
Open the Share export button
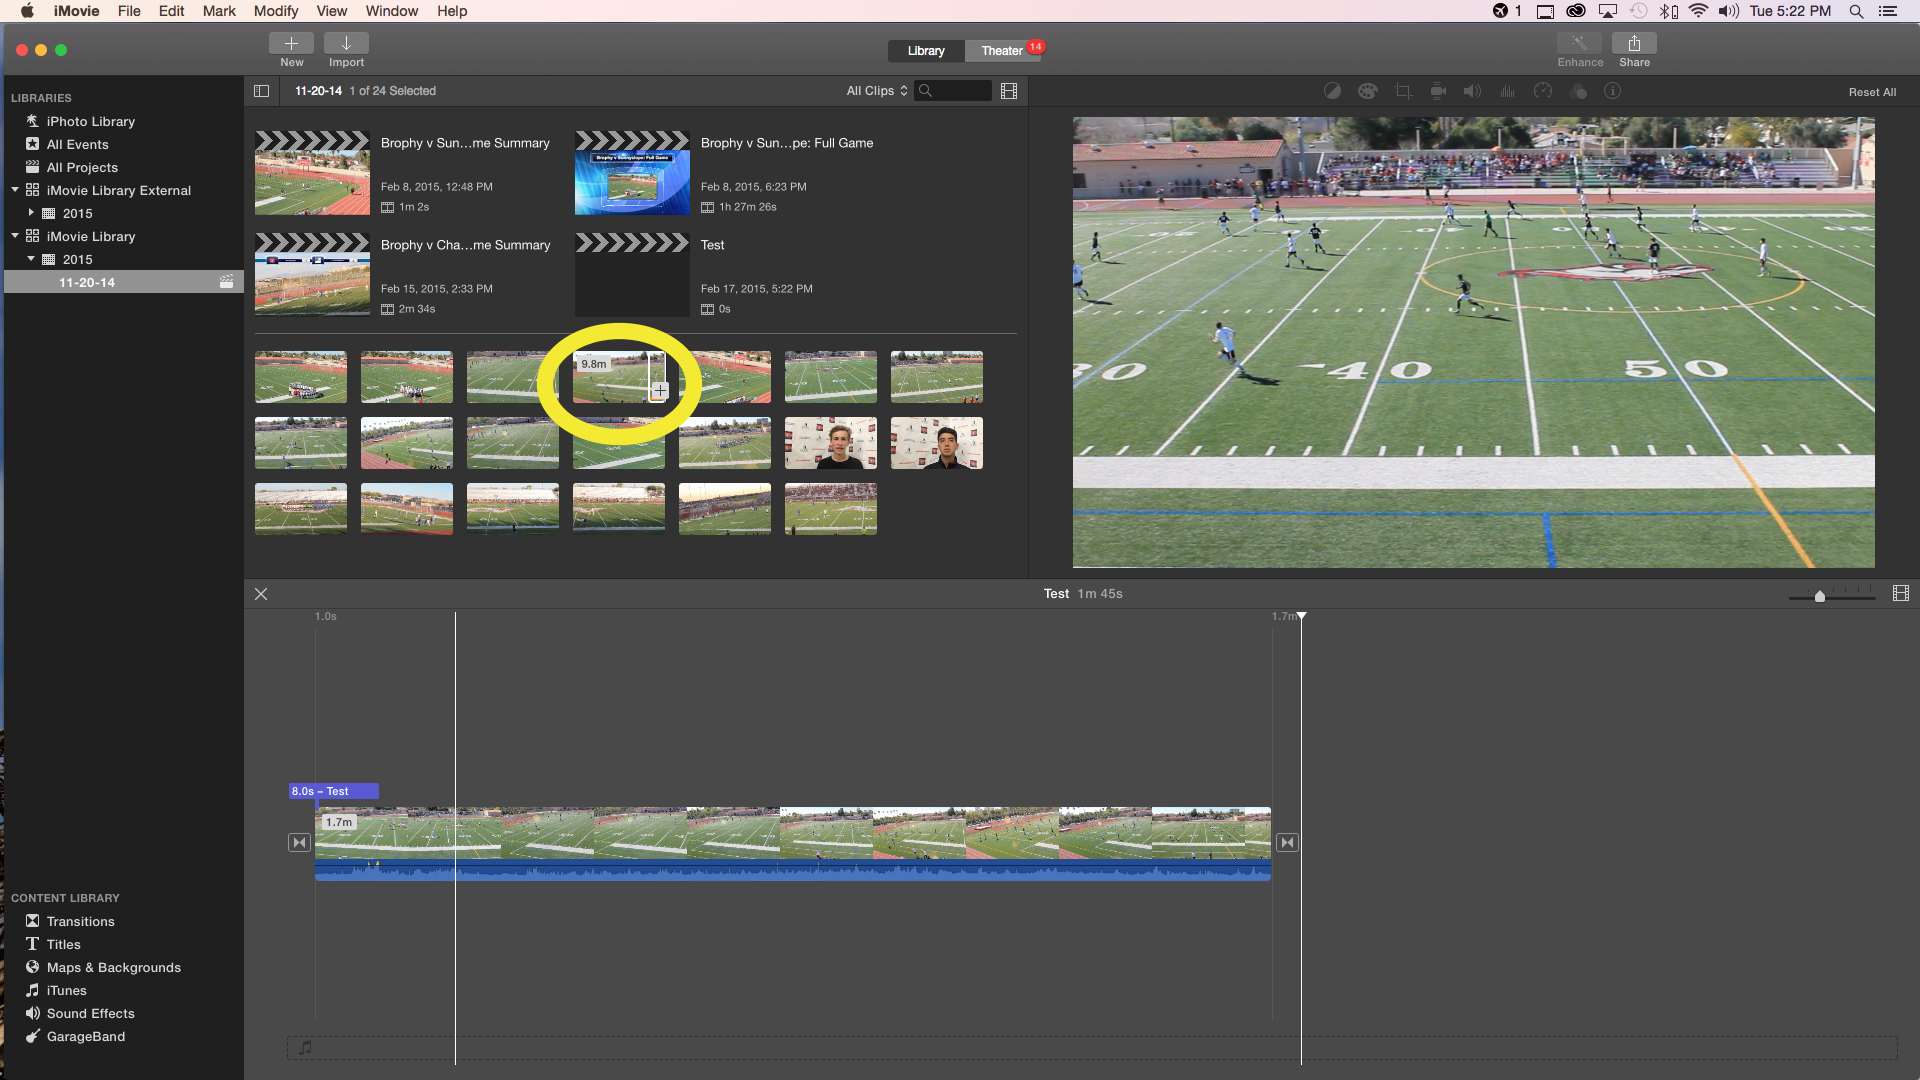tap(1634, 43)
